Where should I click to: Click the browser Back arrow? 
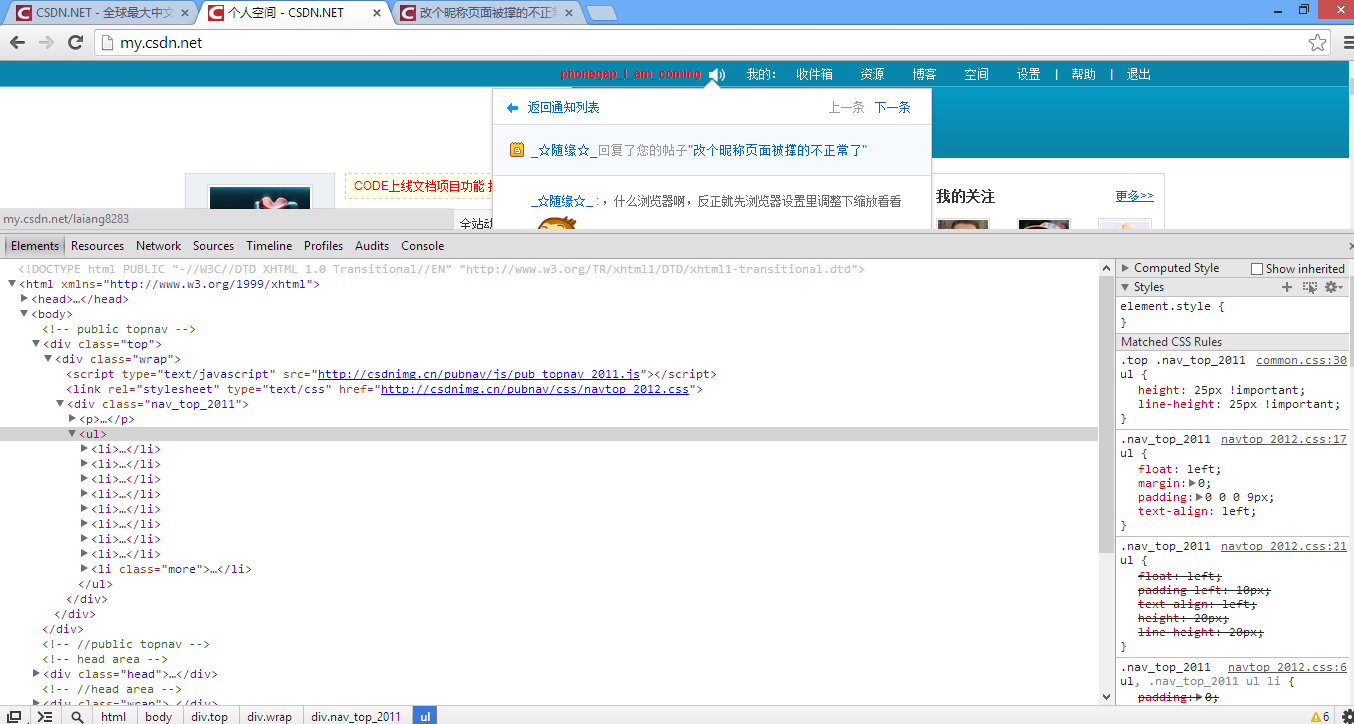point(17,42)
